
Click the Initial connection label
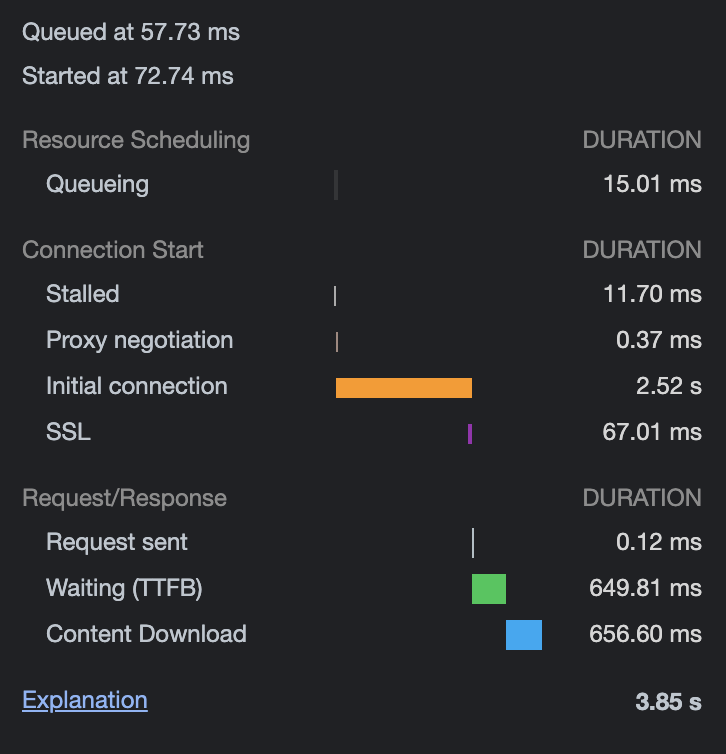137,386
